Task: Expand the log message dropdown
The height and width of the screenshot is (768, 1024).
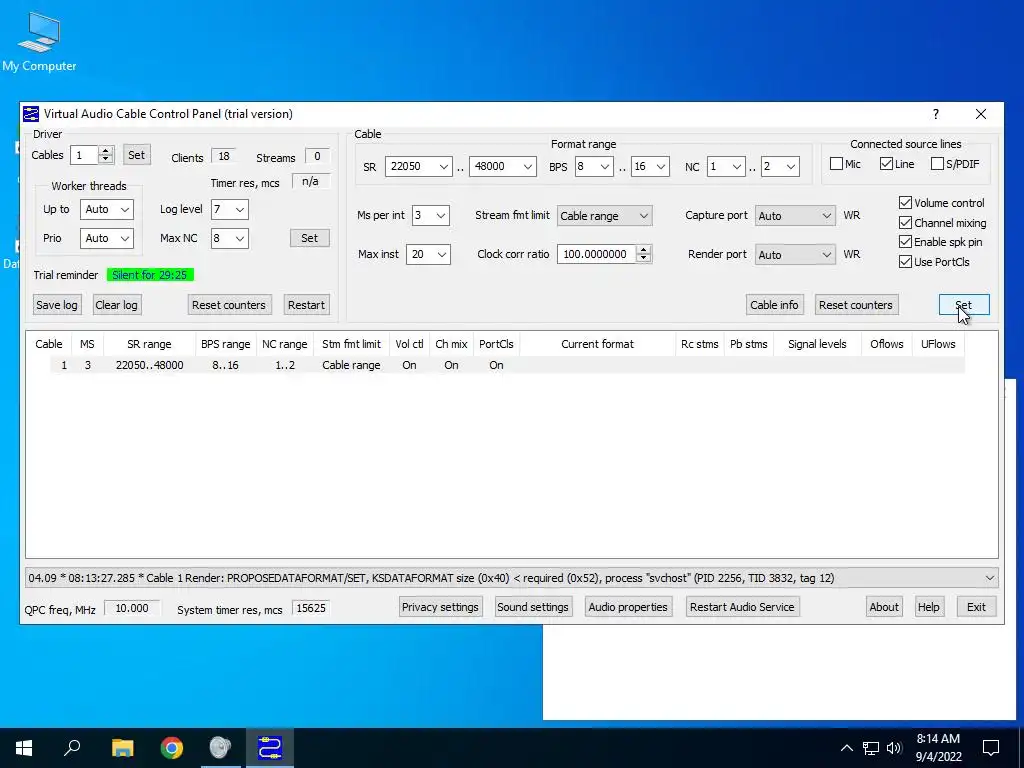Action: (989, 578)
